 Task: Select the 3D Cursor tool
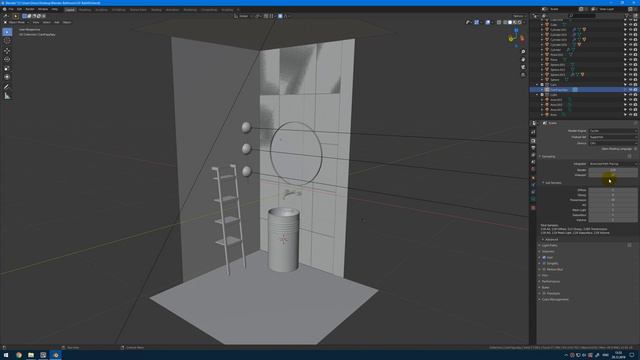[7, 41]
